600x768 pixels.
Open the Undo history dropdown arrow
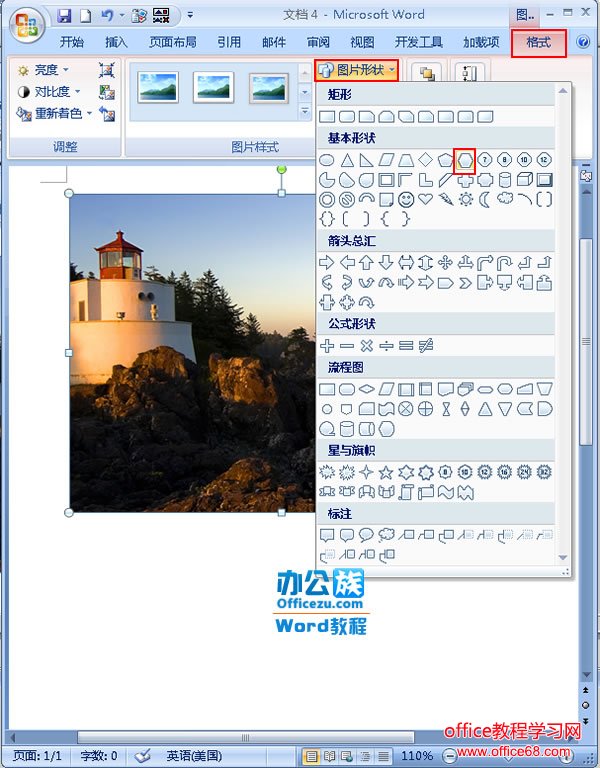[x=121, y=16]
